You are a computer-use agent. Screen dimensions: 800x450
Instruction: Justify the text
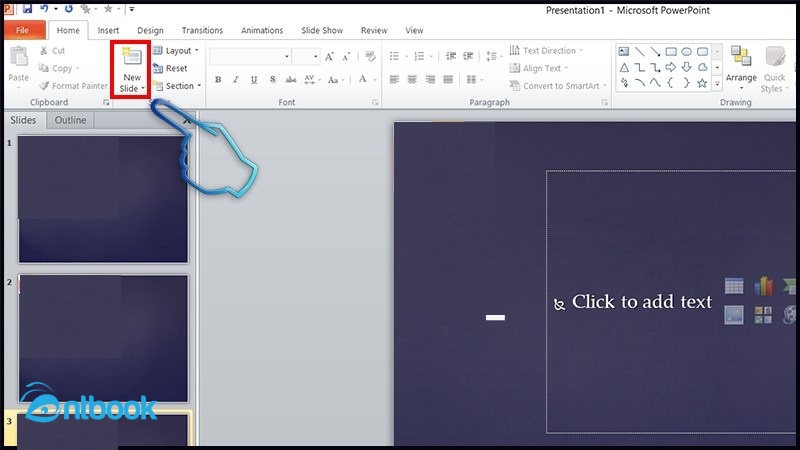448,80
